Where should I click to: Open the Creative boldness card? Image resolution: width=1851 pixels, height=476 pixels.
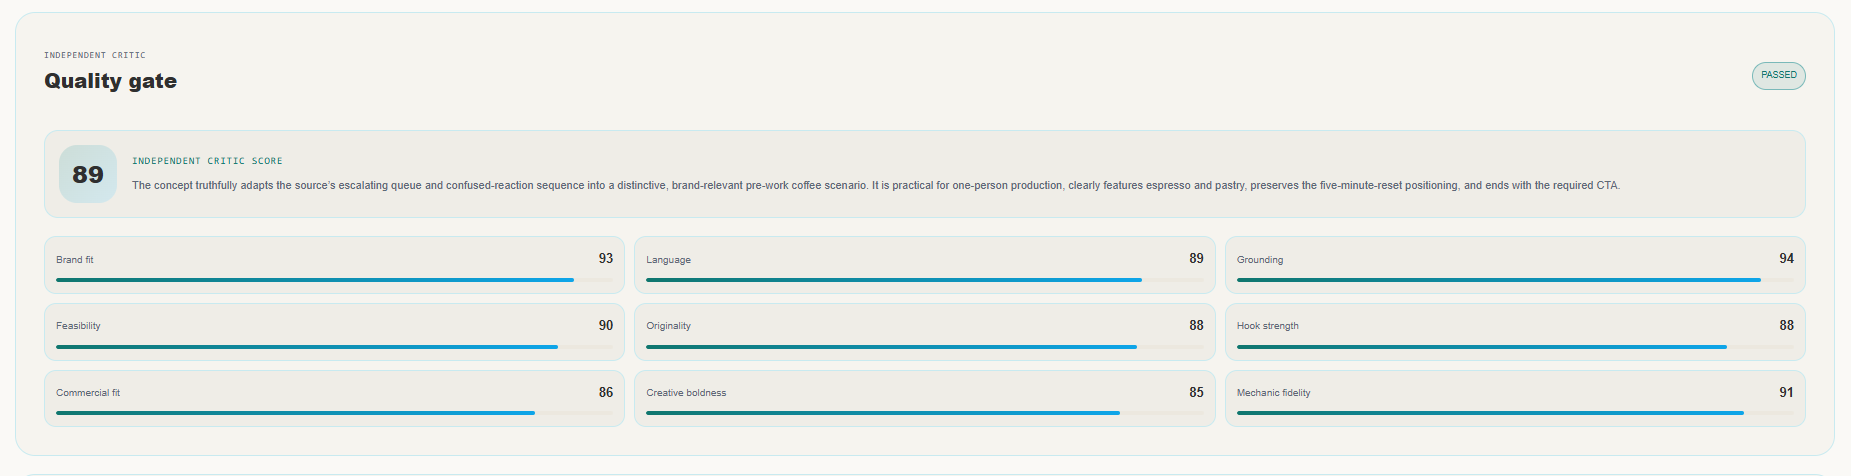pos(924,399)
